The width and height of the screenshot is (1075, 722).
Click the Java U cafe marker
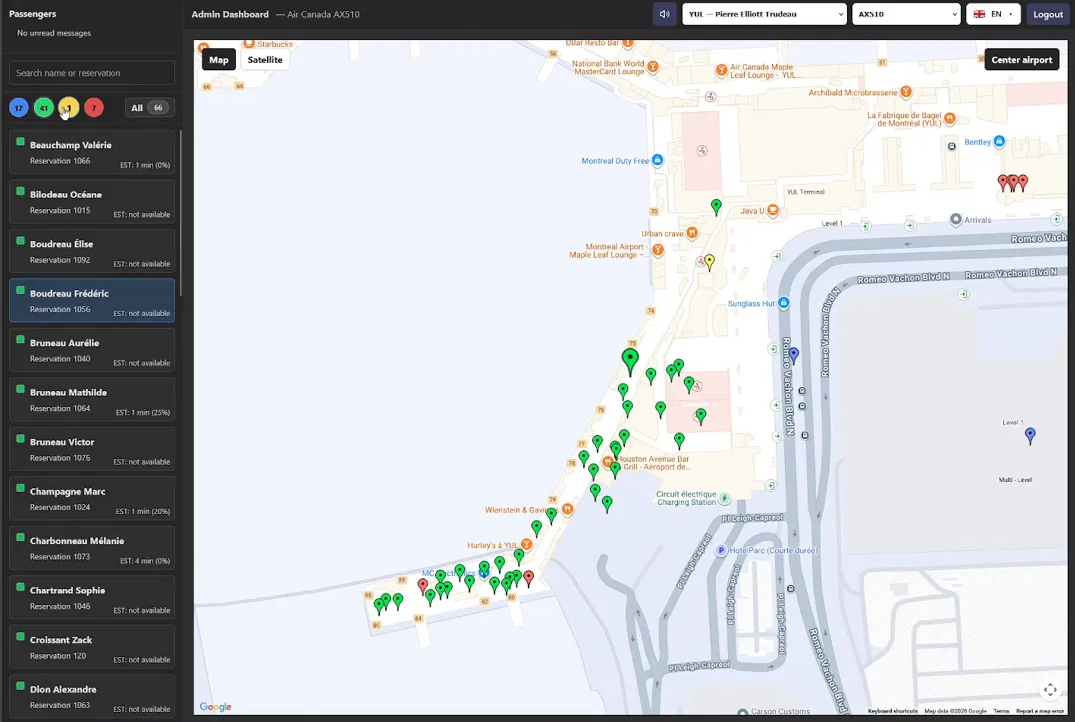[x=773, y=210]
